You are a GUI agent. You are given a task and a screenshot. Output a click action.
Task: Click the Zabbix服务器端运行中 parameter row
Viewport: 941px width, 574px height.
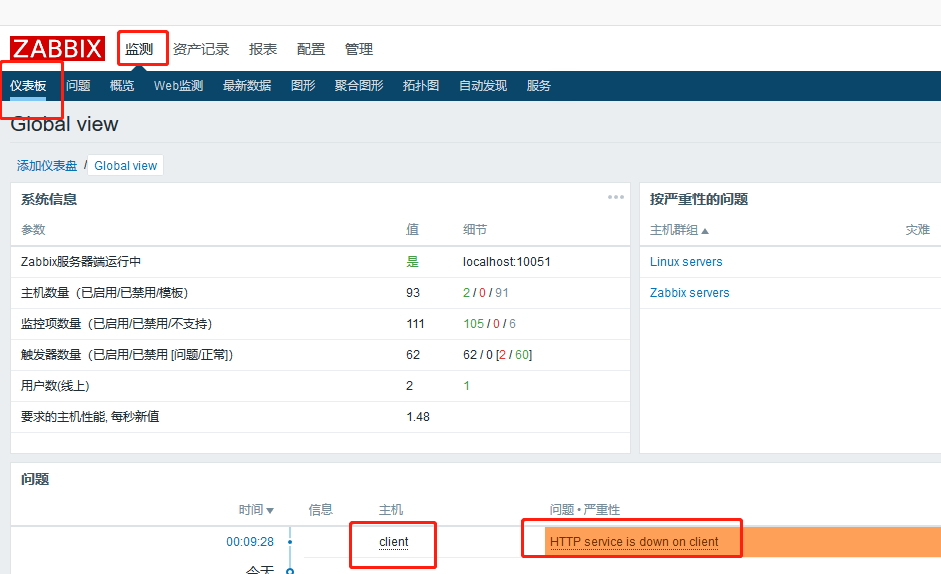point(320,262)
